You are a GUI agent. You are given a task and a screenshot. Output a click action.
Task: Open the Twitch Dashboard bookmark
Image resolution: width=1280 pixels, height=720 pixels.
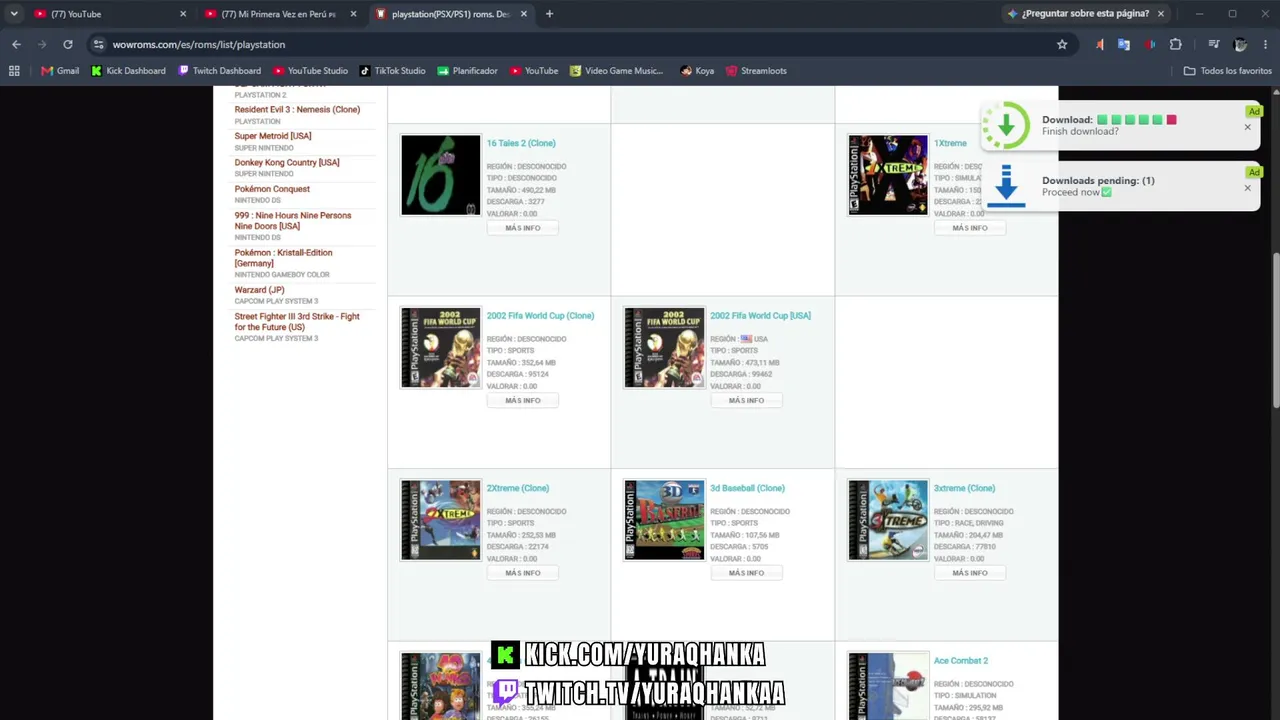[x=219, y=71]
